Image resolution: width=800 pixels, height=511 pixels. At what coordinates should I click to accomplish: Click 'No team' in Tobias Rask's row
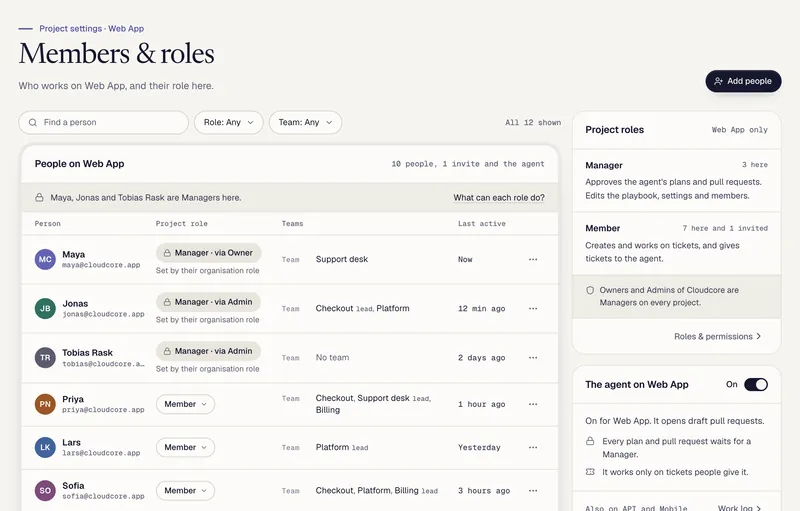click(x=332, y=357)
